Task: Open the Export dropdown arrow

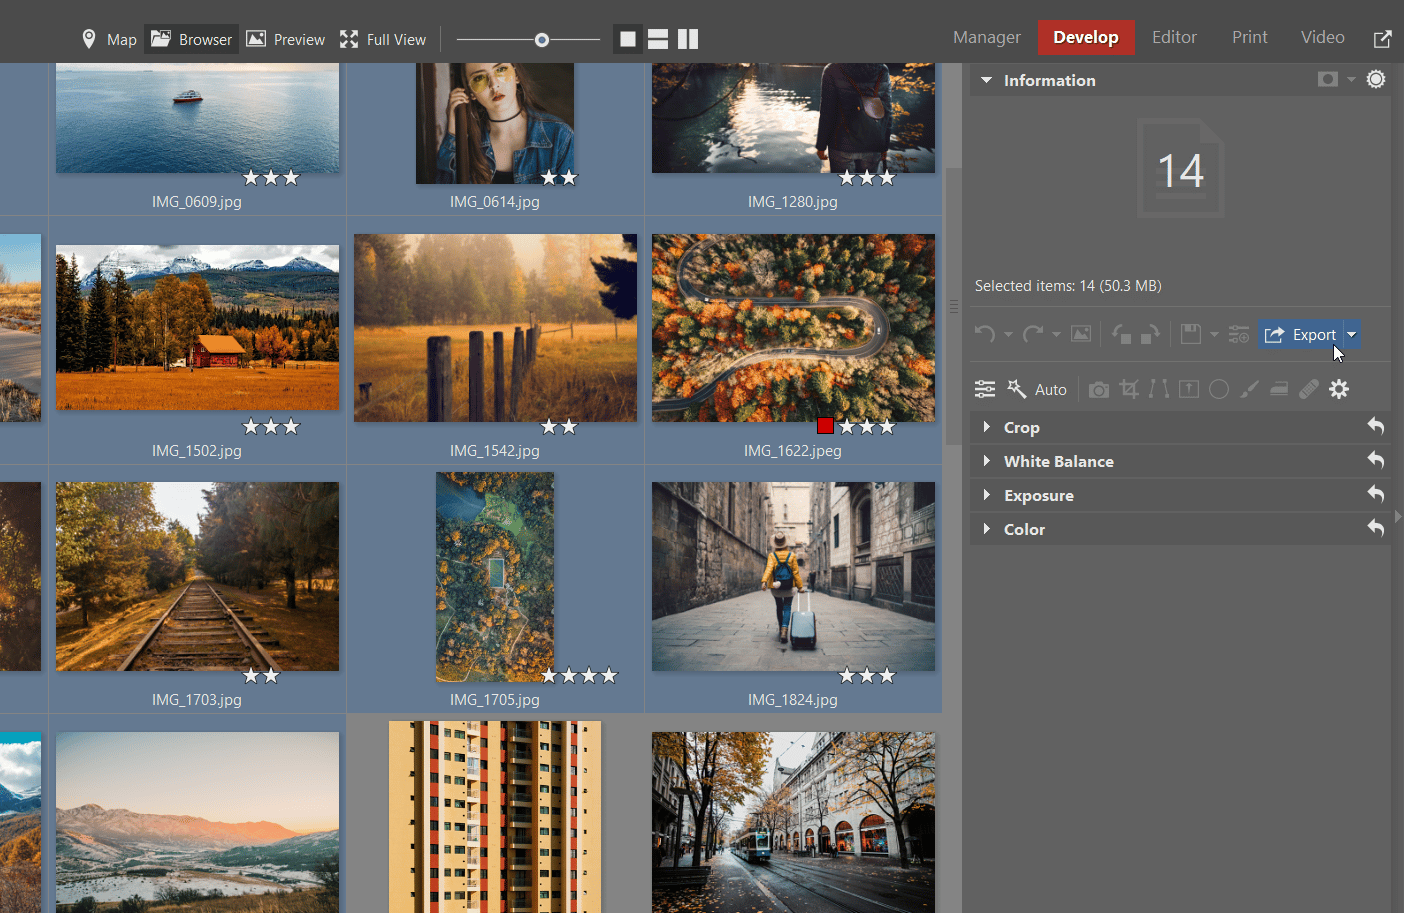Action: (1351, 334)
